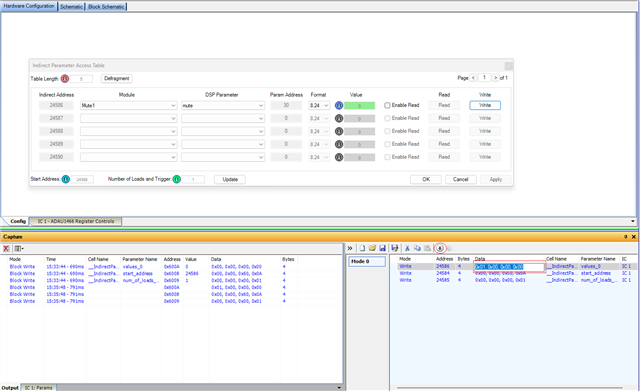Enable Read checkbox for row 24590
This screenshot has height=391, width=640.
(x=387, y=157)
